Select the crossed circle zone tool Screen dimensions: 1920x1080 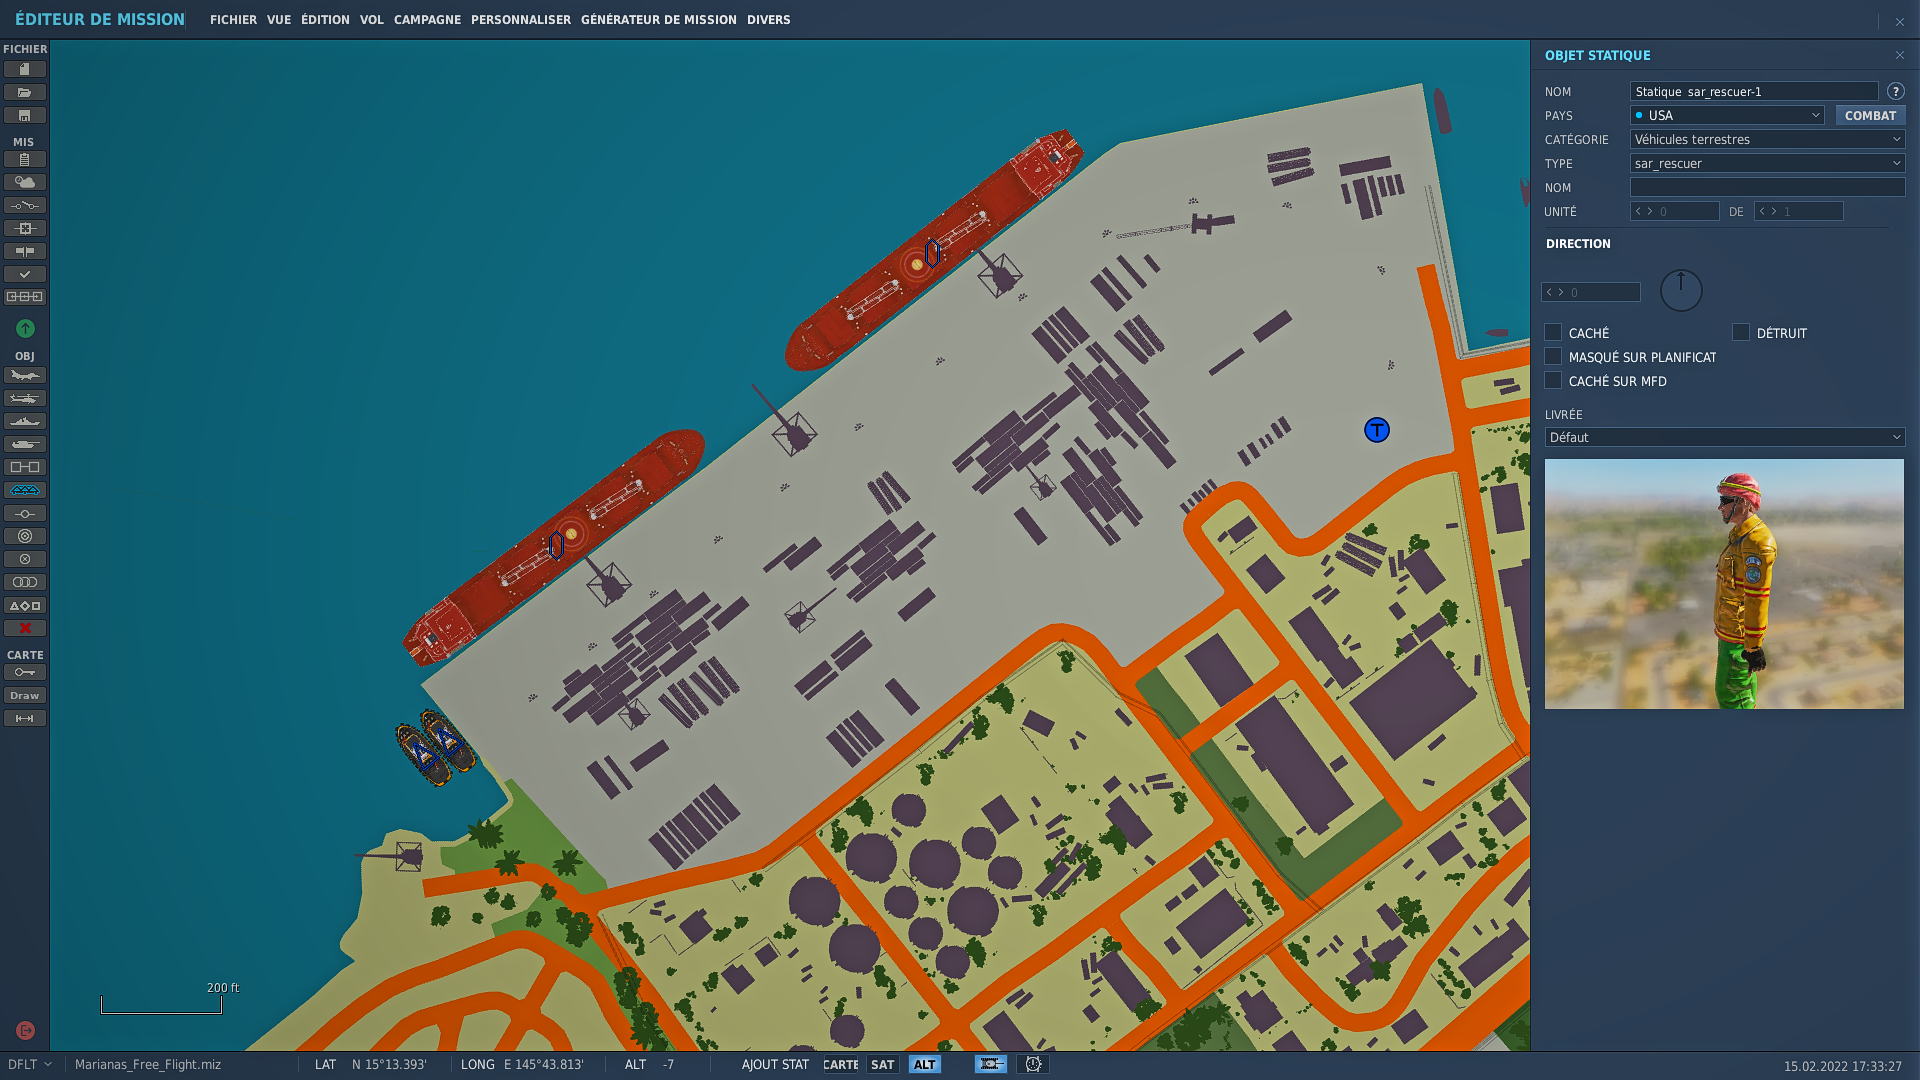click(x=25, y=559)
